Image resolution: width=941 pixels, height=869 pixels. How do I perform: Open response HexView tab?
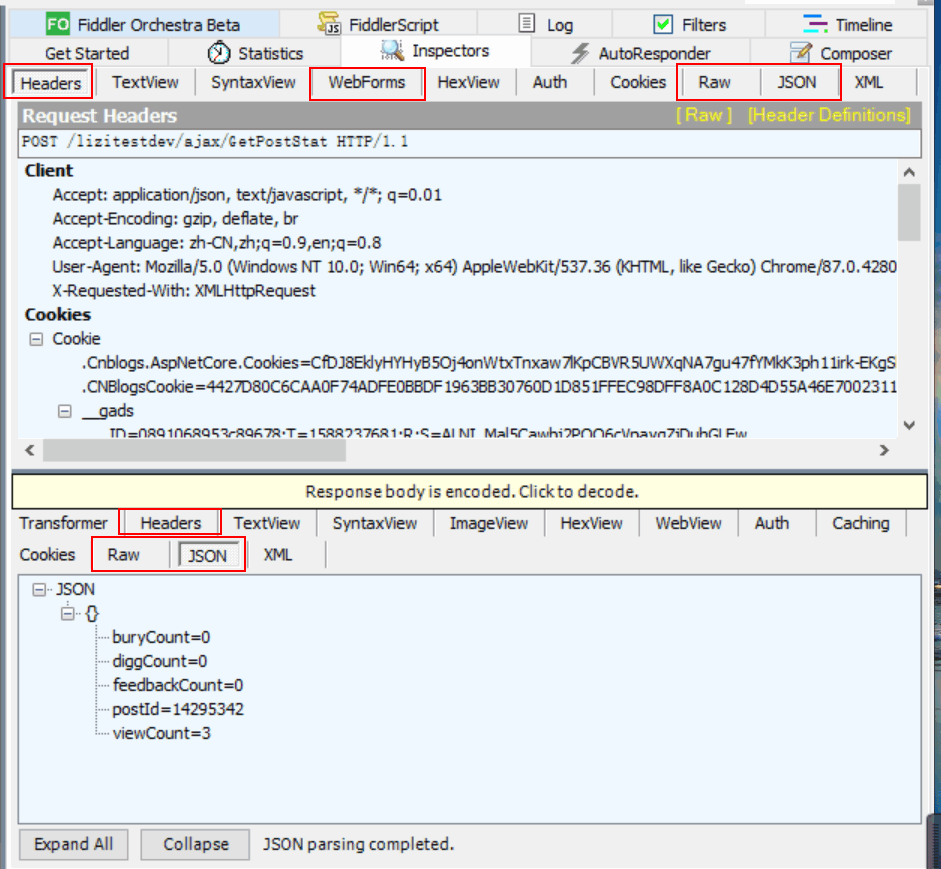point(591,523)
